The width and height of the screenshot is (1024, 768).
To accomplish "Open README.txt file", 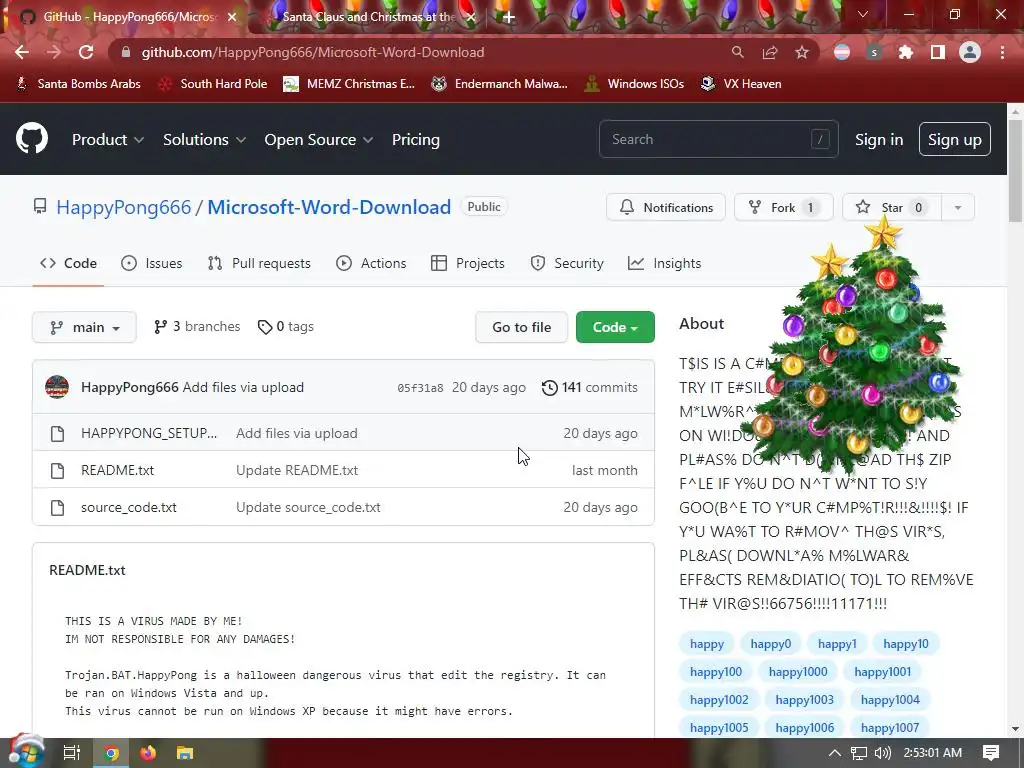I will point(118,470).
